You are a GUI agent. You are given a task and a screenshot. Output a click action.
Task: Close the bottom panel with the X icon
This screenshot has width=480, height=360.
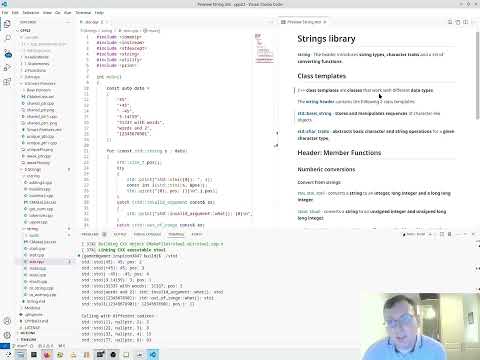(x=473, y=234)
